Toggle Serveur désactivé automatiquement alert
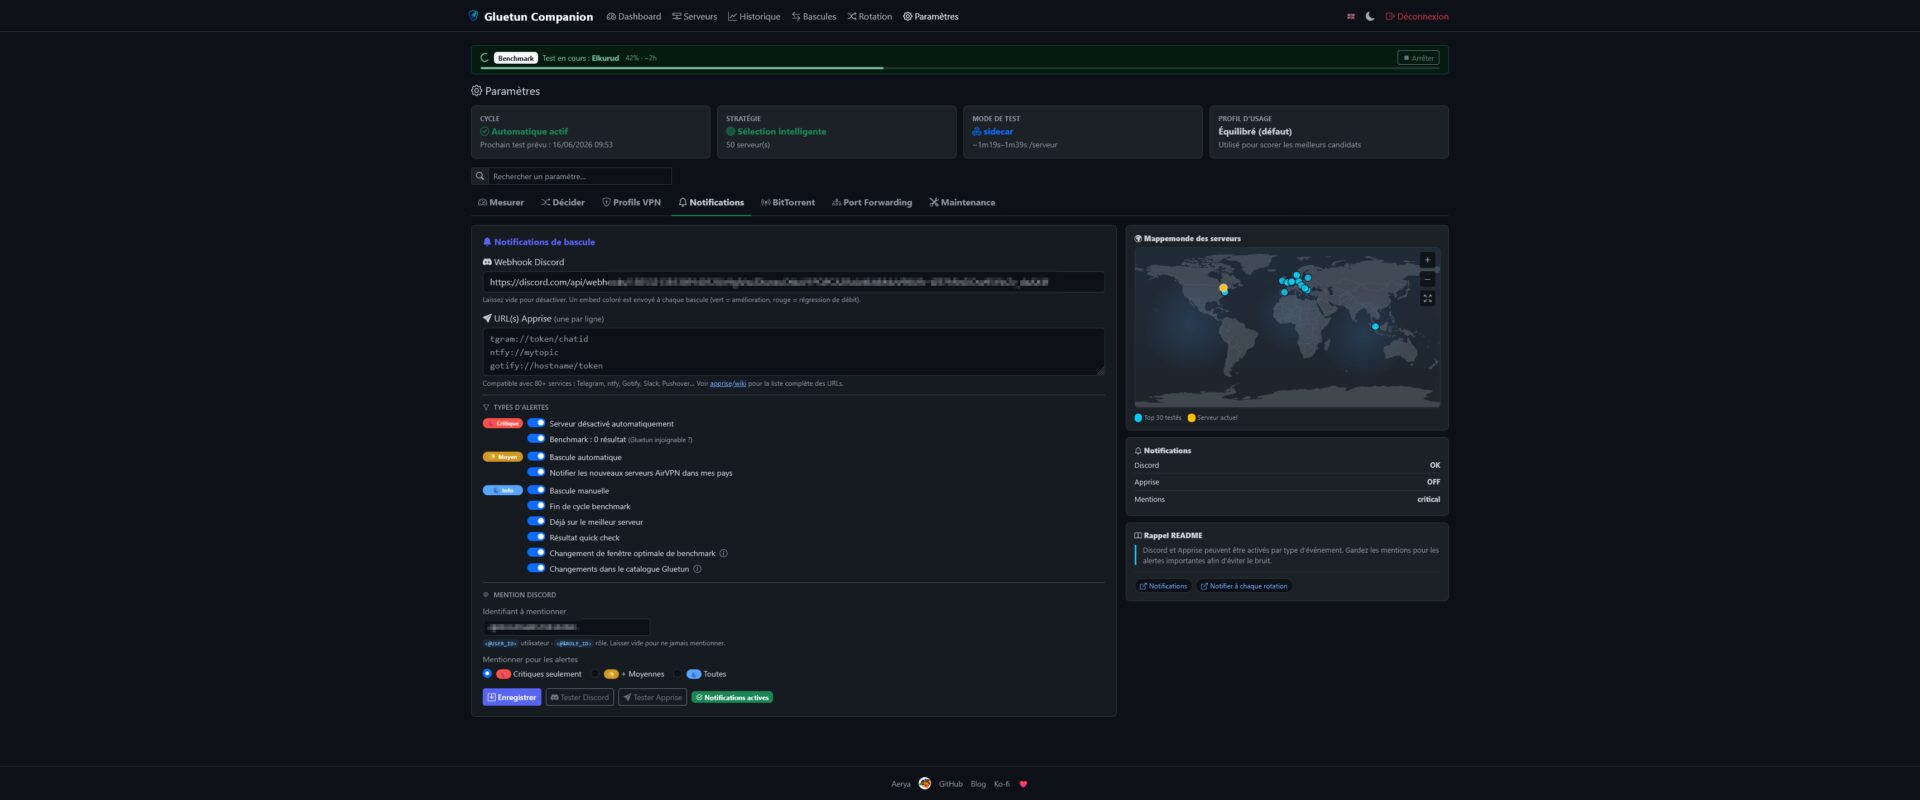This screenshot has width=1920, height=800. coord(536,423)
